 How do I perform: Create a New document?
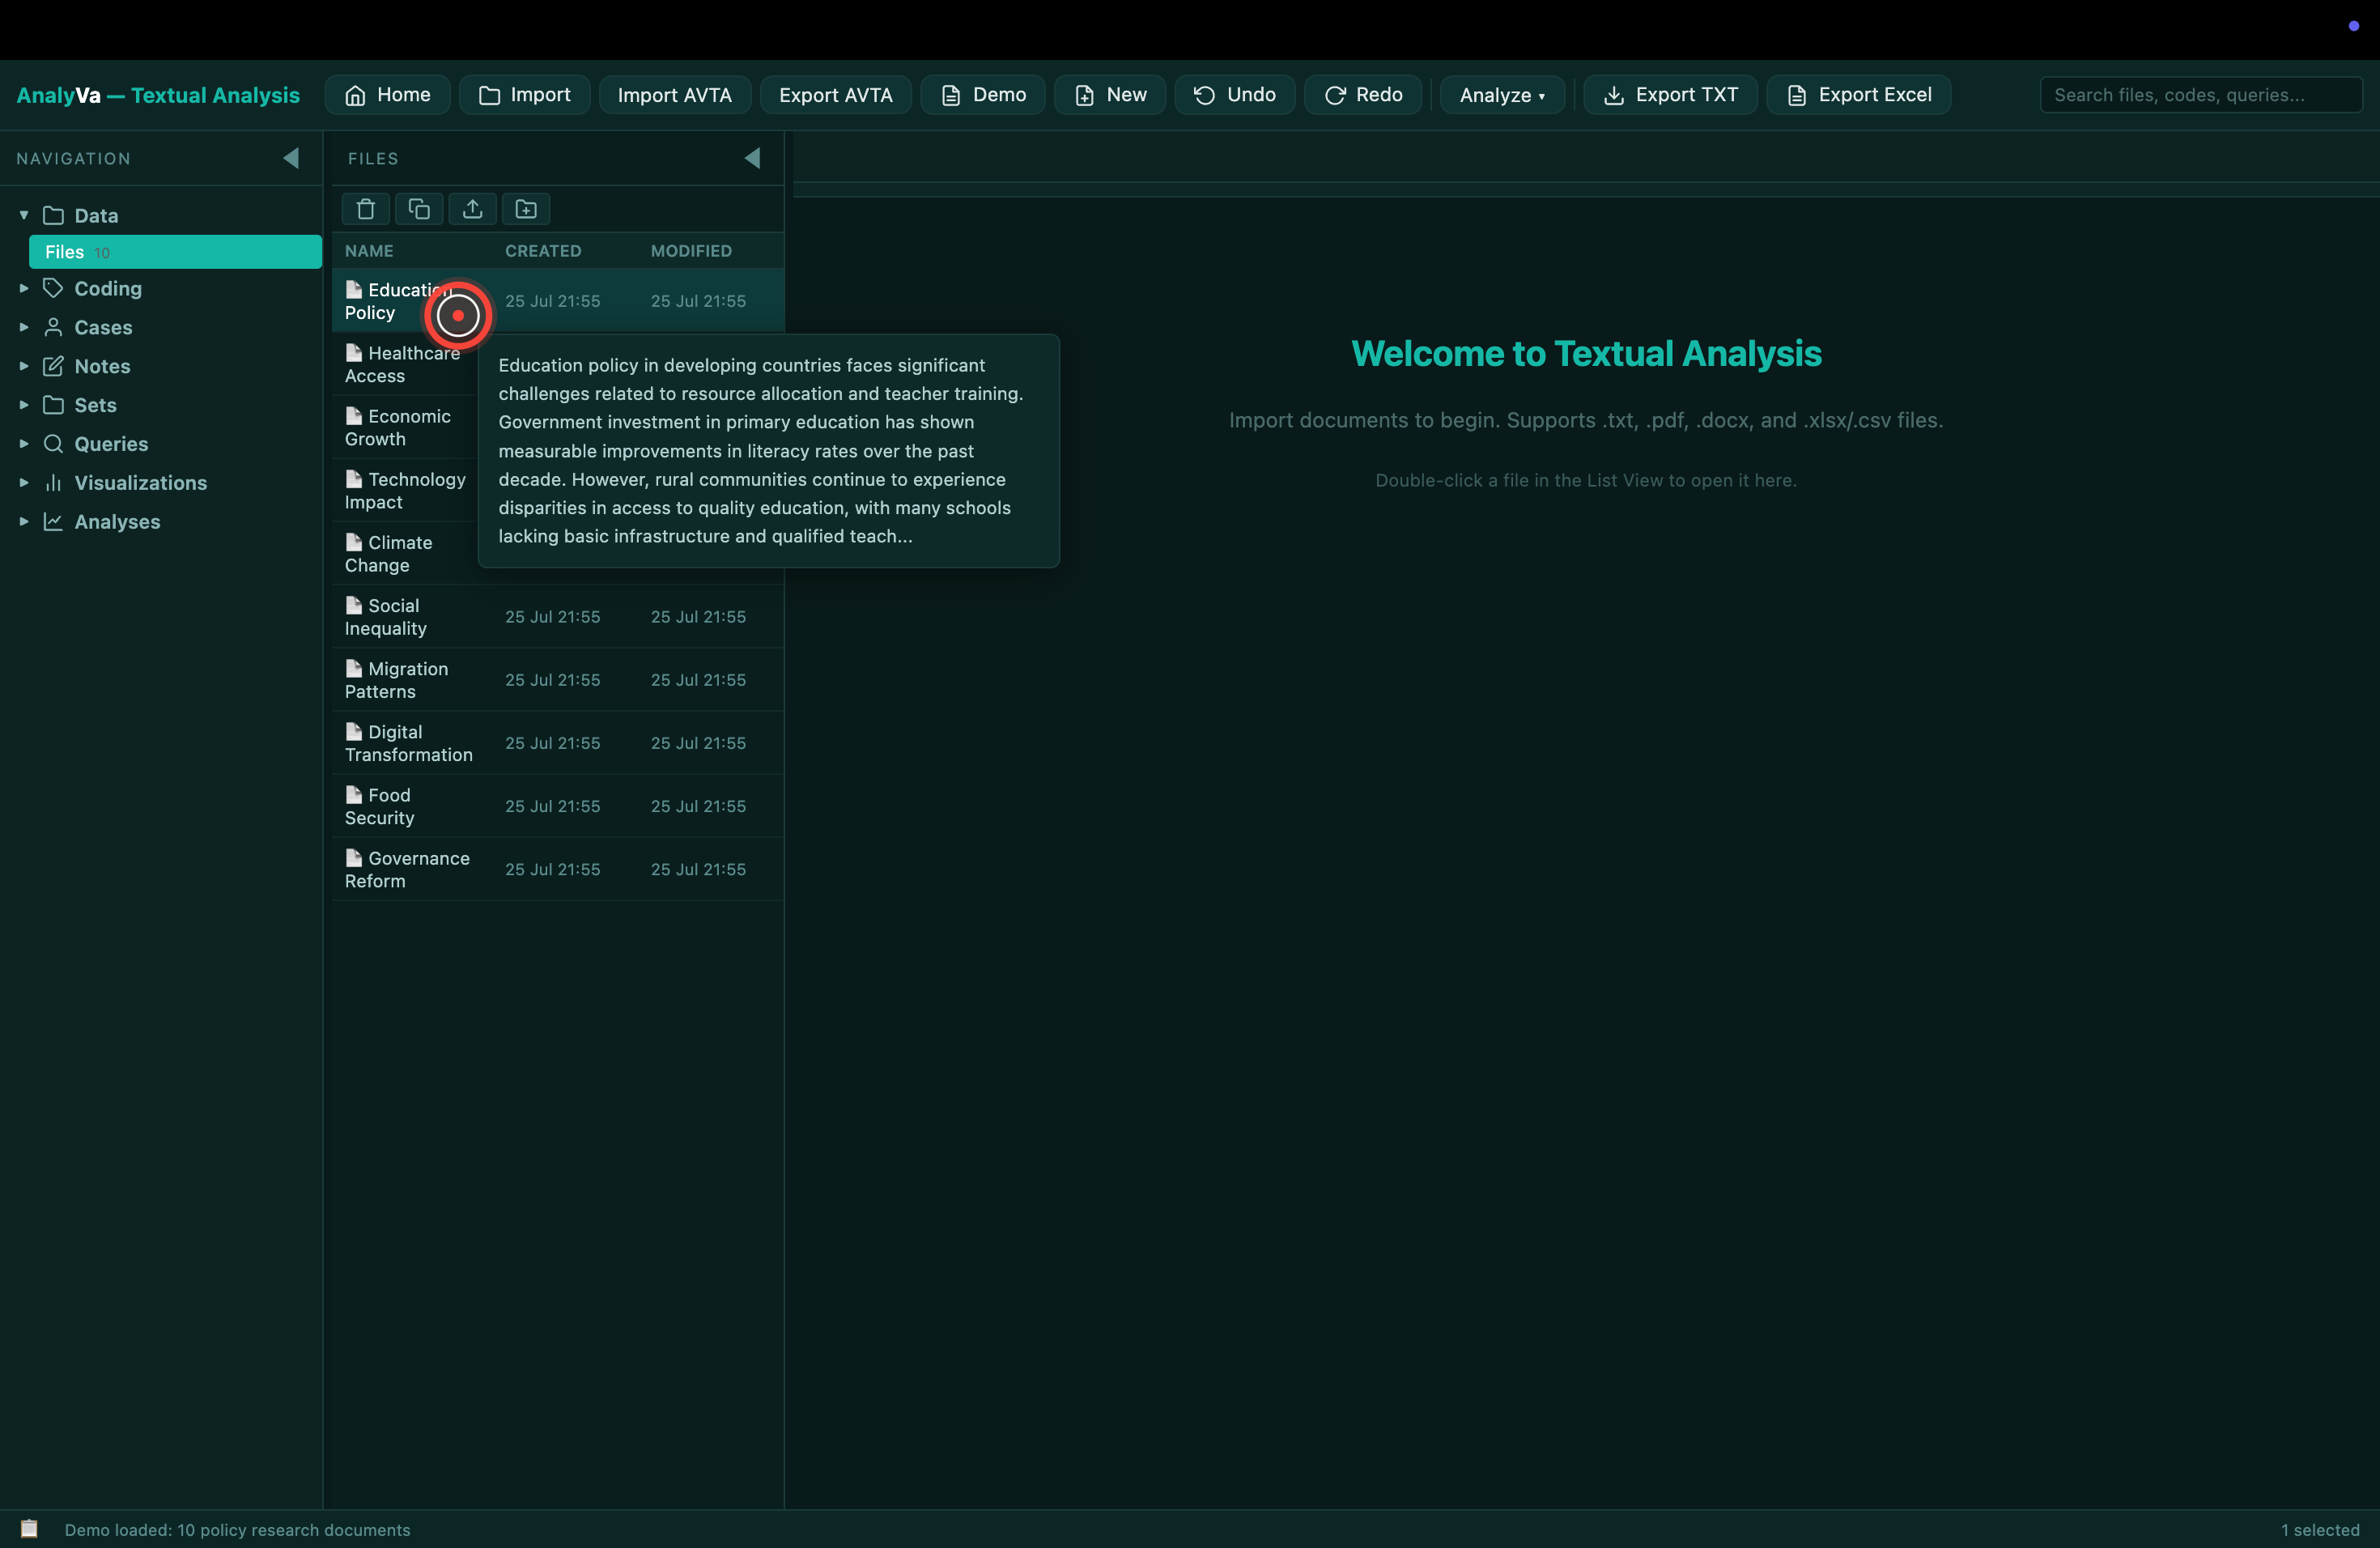(1110, 95)
